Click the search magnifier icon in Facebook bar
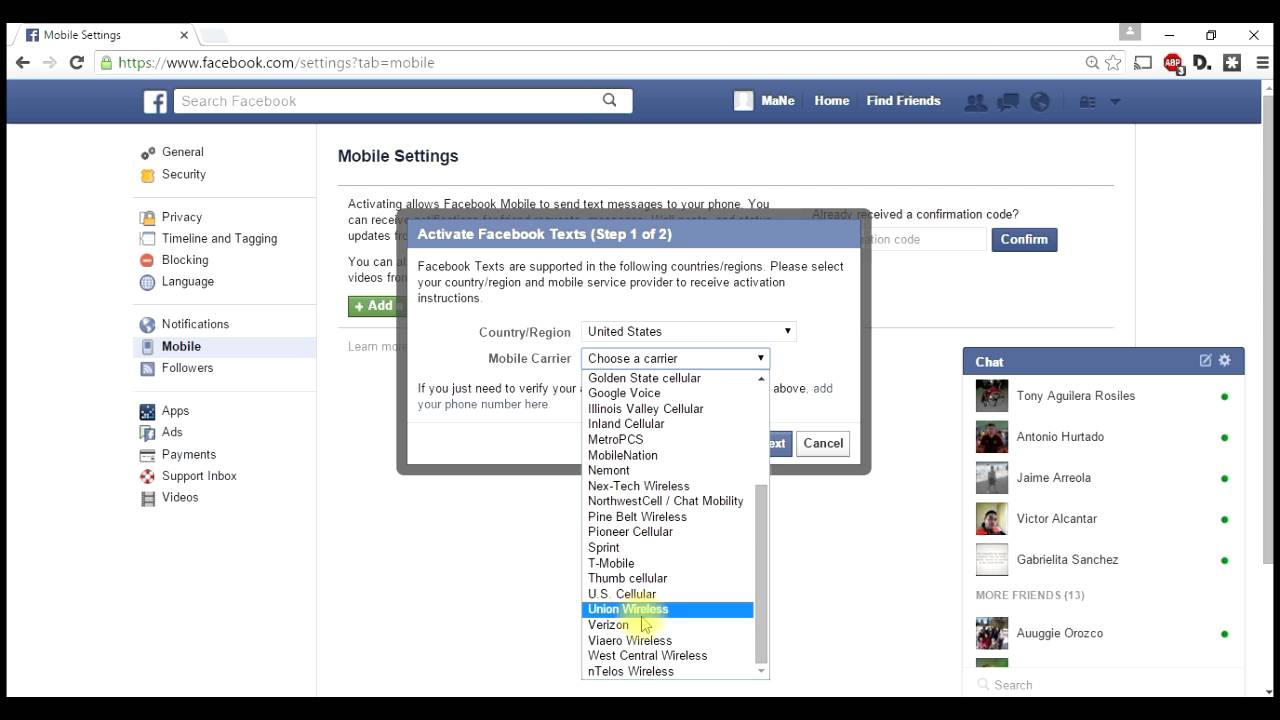Viewport: 1280px width, 720px height. click(x=610, y=100)
